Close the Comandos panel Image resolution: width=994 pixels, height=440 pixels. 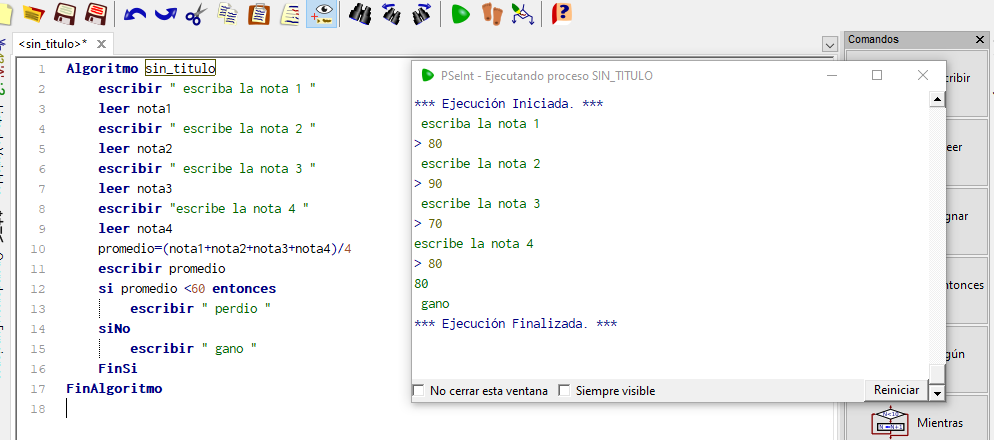coord(980,39)
